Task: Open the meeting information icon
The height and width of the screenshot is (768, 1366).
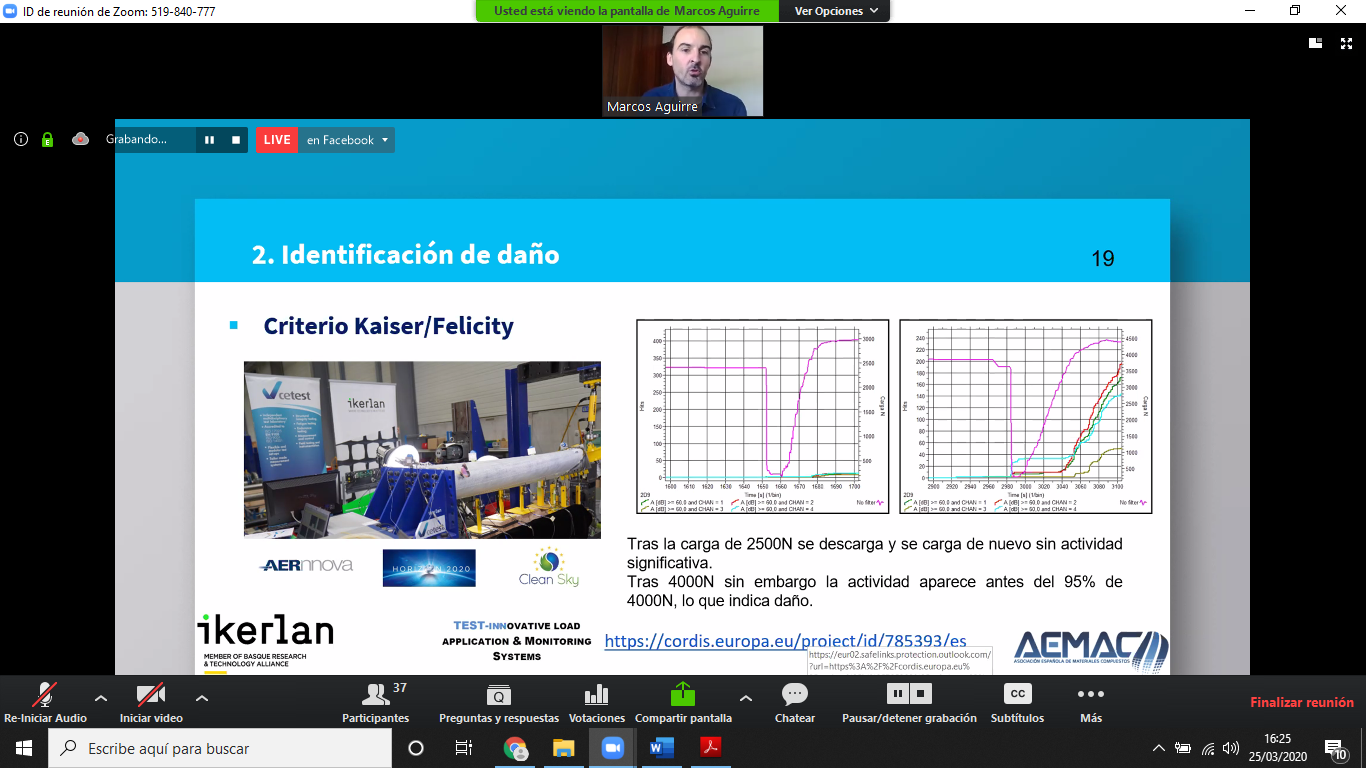Action: pos(21,140)
